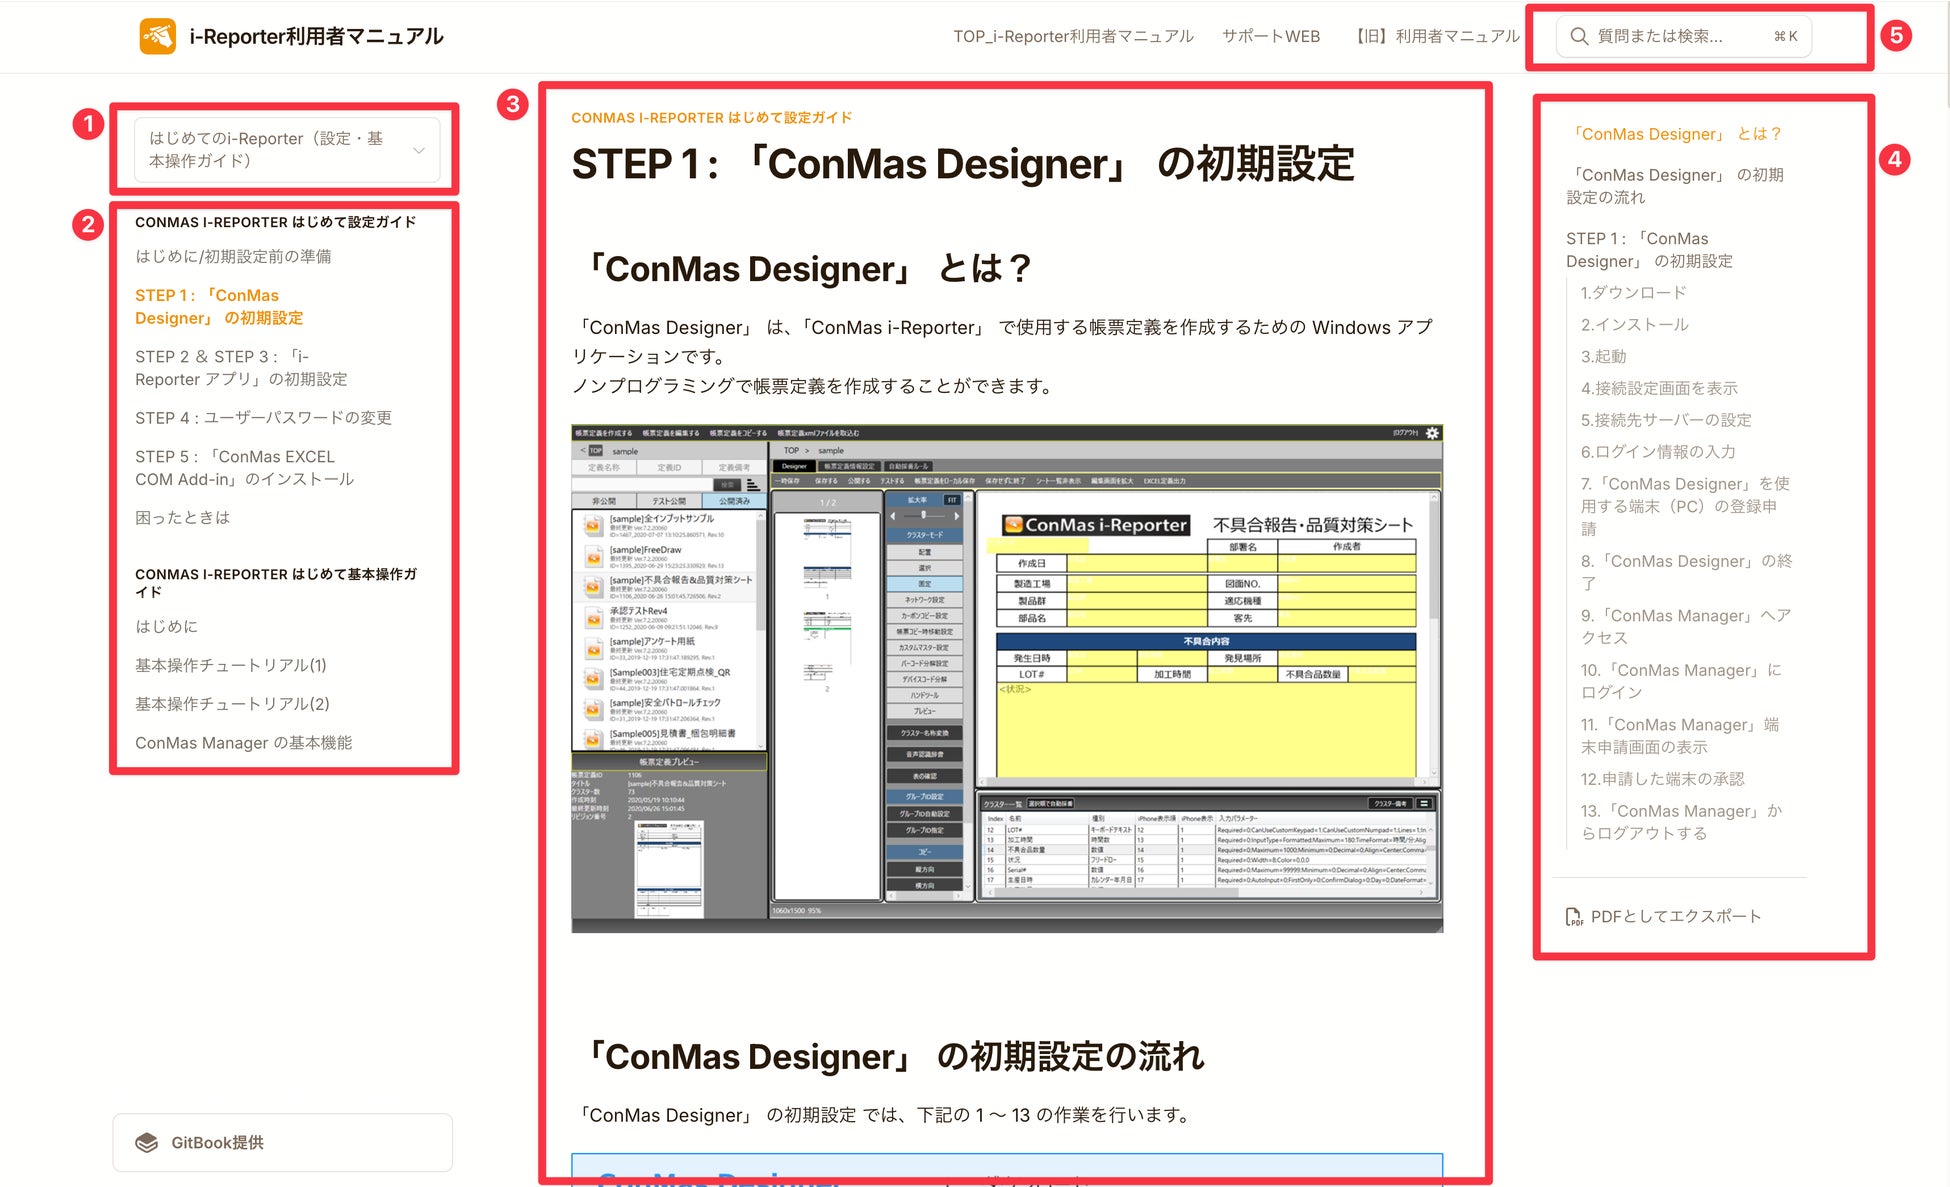Open はじめに/初期設定前の準備 in the sidebar
Image resolution: width=1950 pixels, height=1187 pixels.
(x=233, y=256)
